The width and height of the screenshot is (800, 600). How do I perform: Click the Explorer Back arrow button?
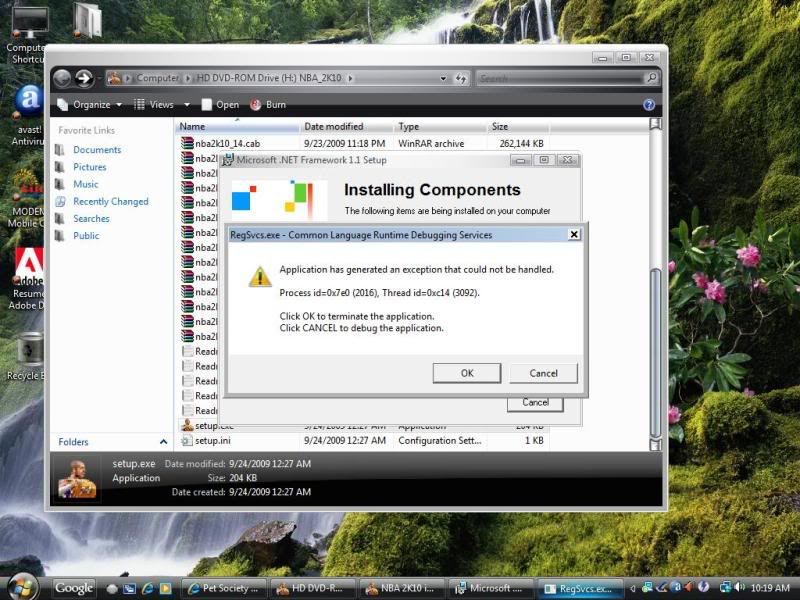[x=62, y=78]
